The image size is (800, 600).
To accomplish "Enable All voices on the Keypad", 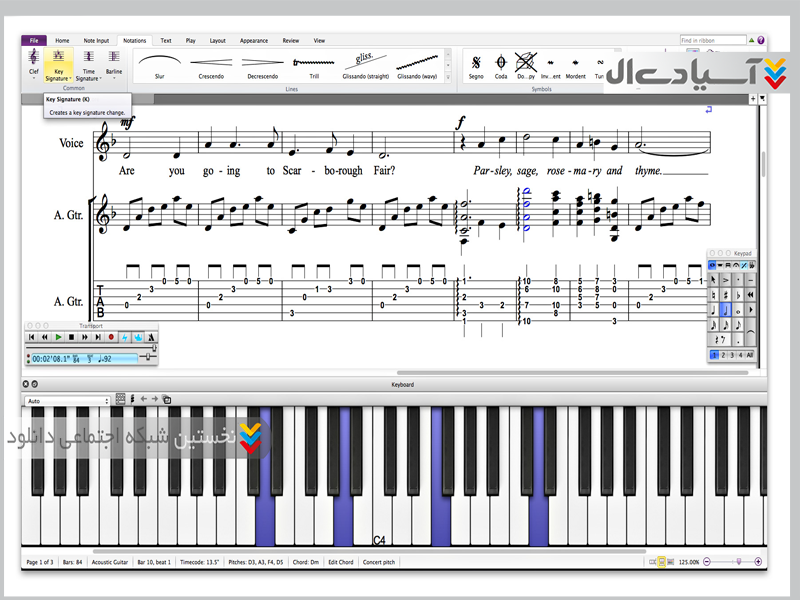I will 750,355.
